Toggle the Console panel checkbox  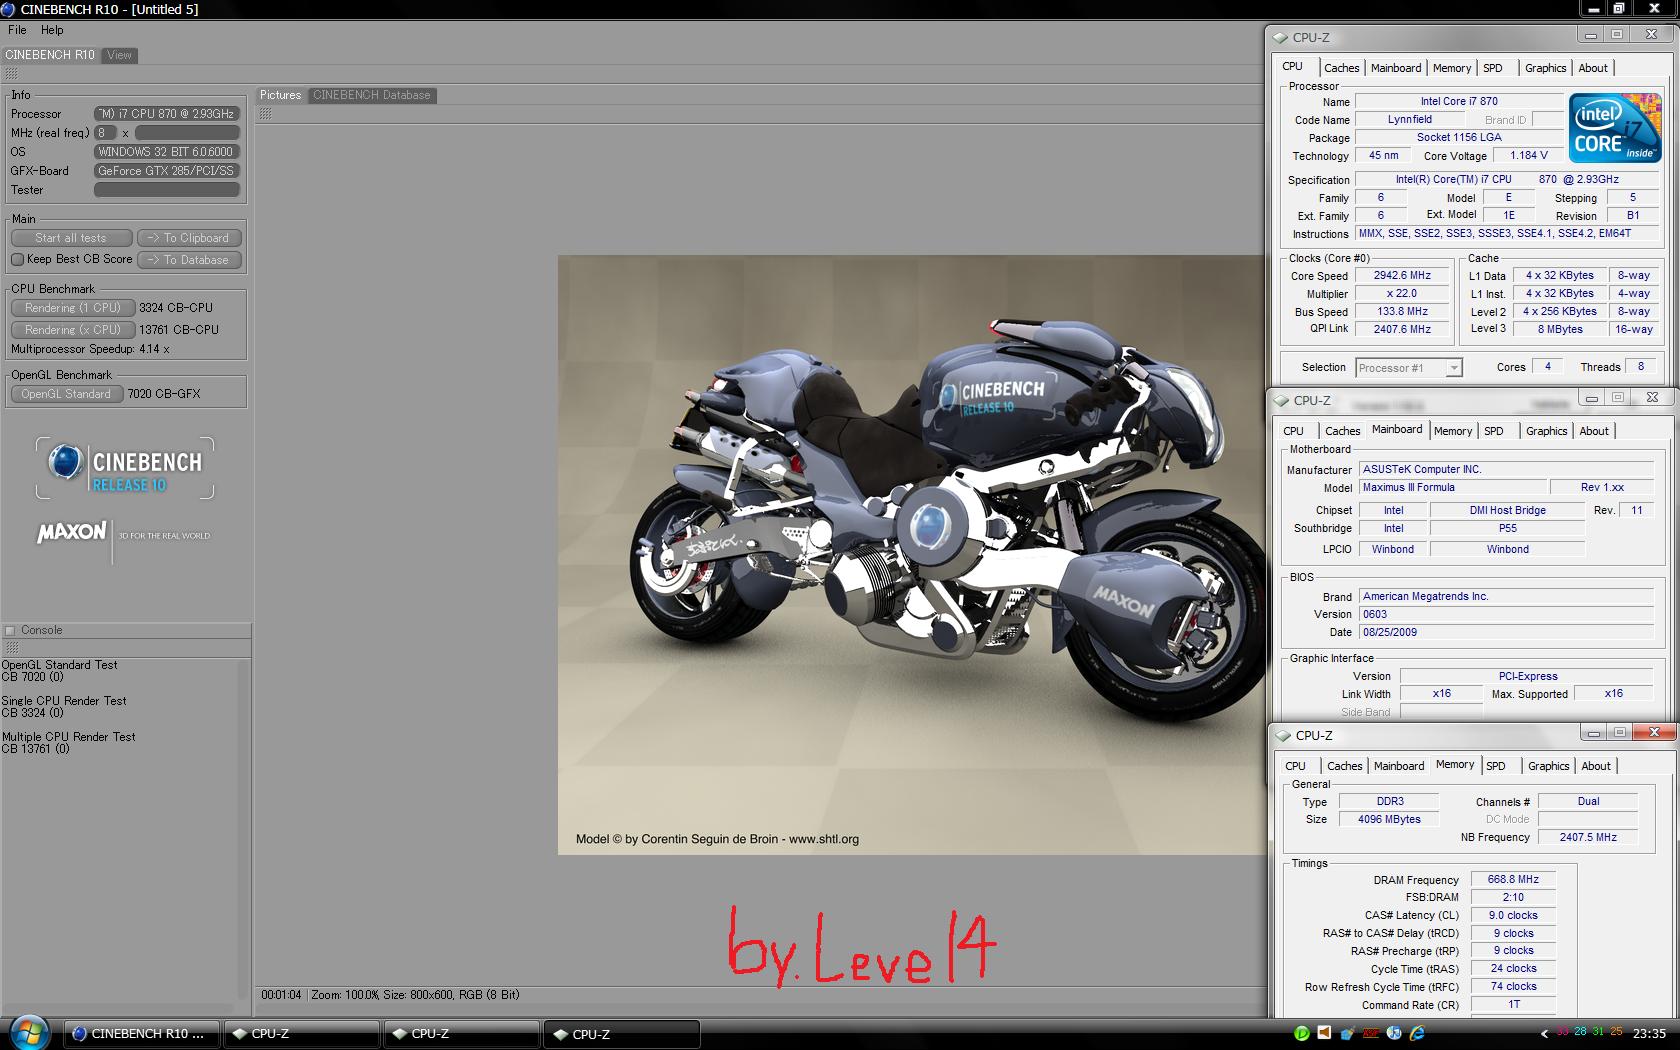[10, 630]
